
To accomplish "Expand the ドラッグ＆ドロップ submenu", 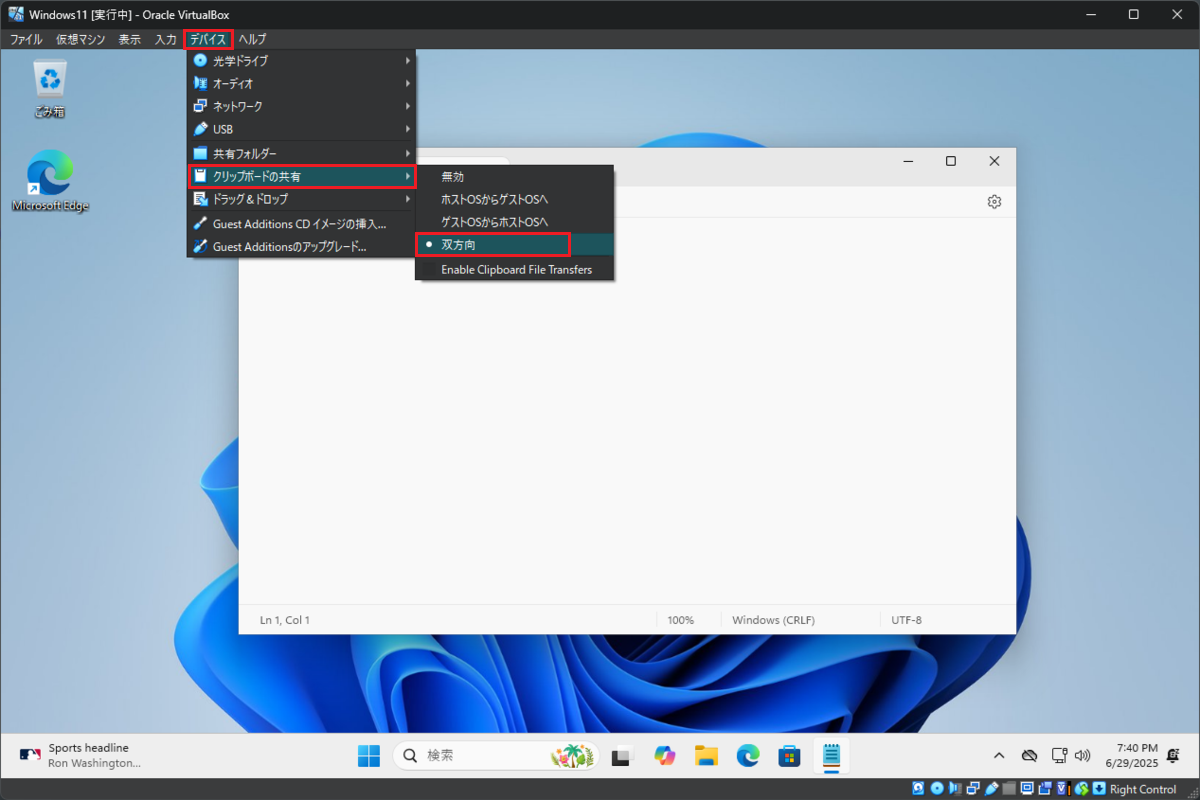I will click(301, 199).
